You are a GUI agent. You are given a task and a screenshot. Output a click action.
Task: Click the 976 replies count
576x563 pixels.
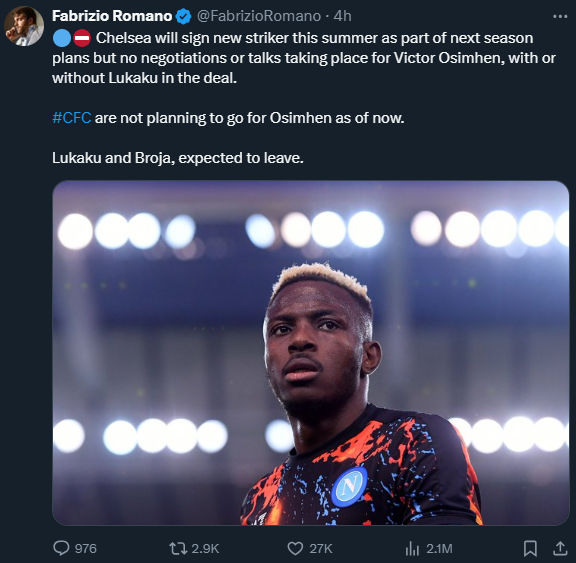(86, 549)
